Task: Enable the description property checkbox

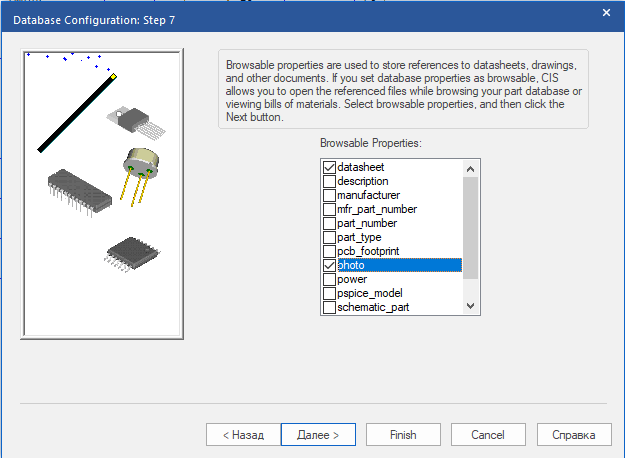Action: tap(329, 181)
